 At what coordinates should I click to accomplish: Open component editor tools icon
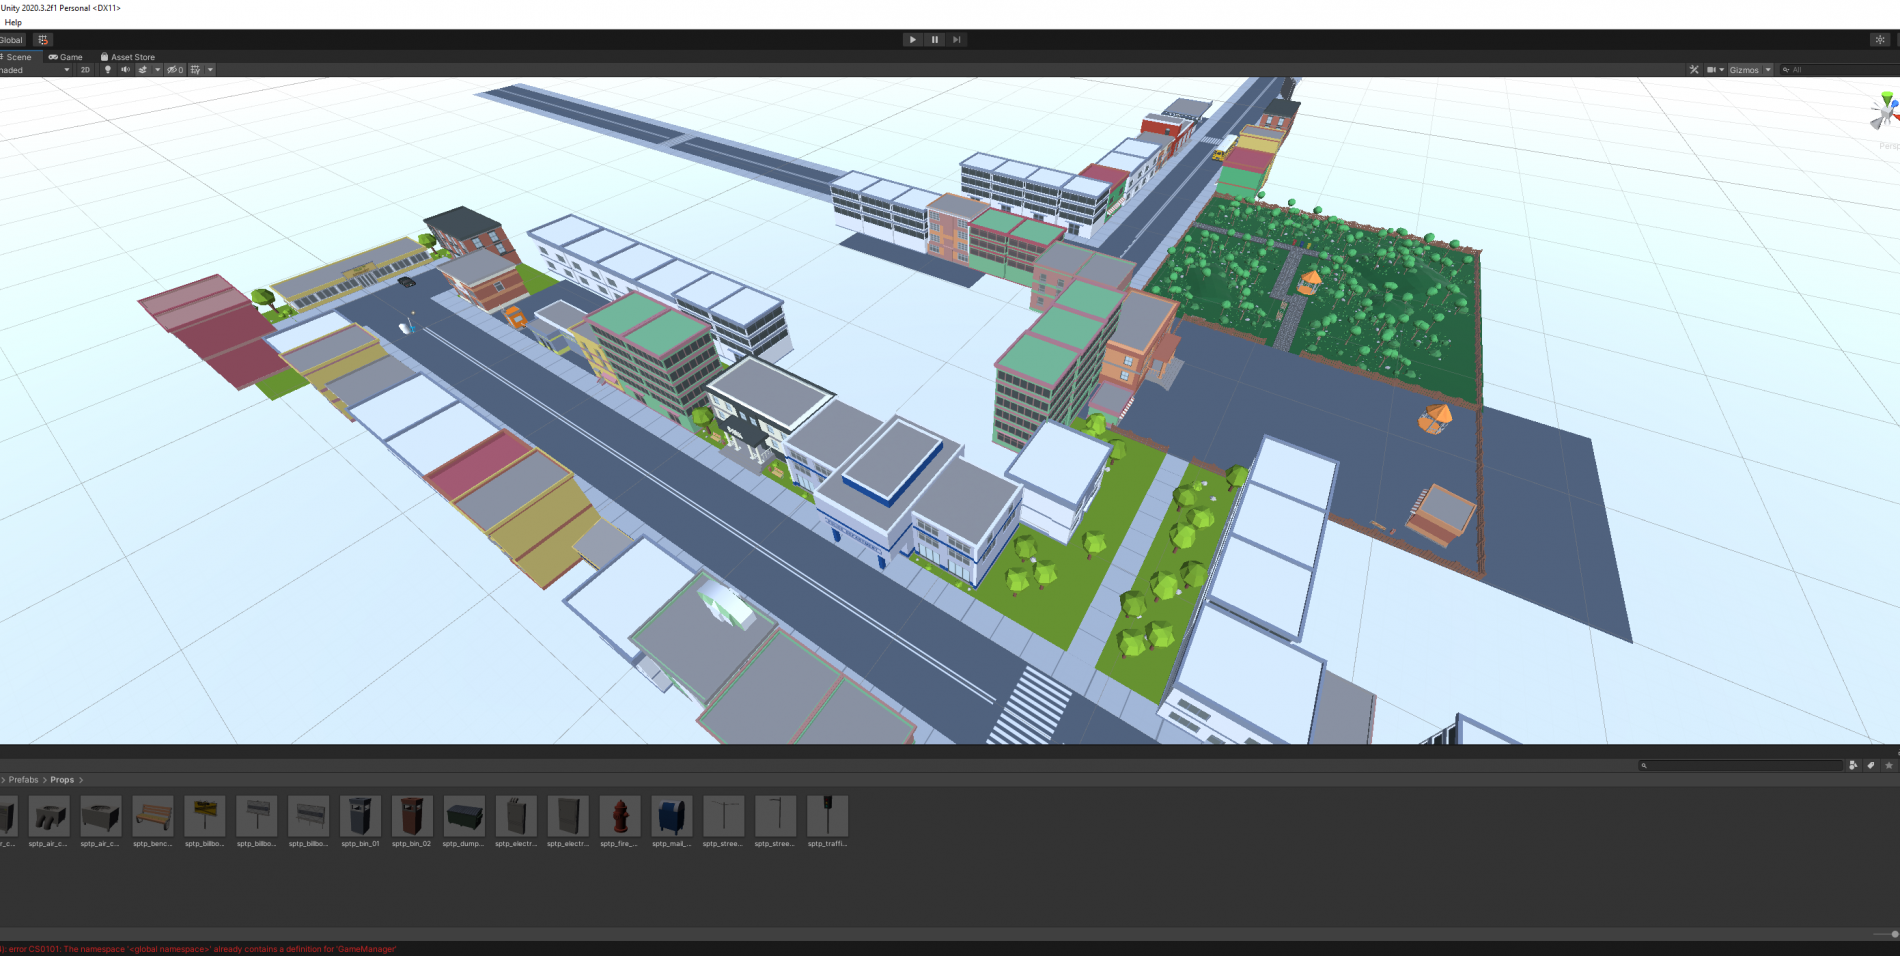pyautogui.click(x=1694, y=70)
